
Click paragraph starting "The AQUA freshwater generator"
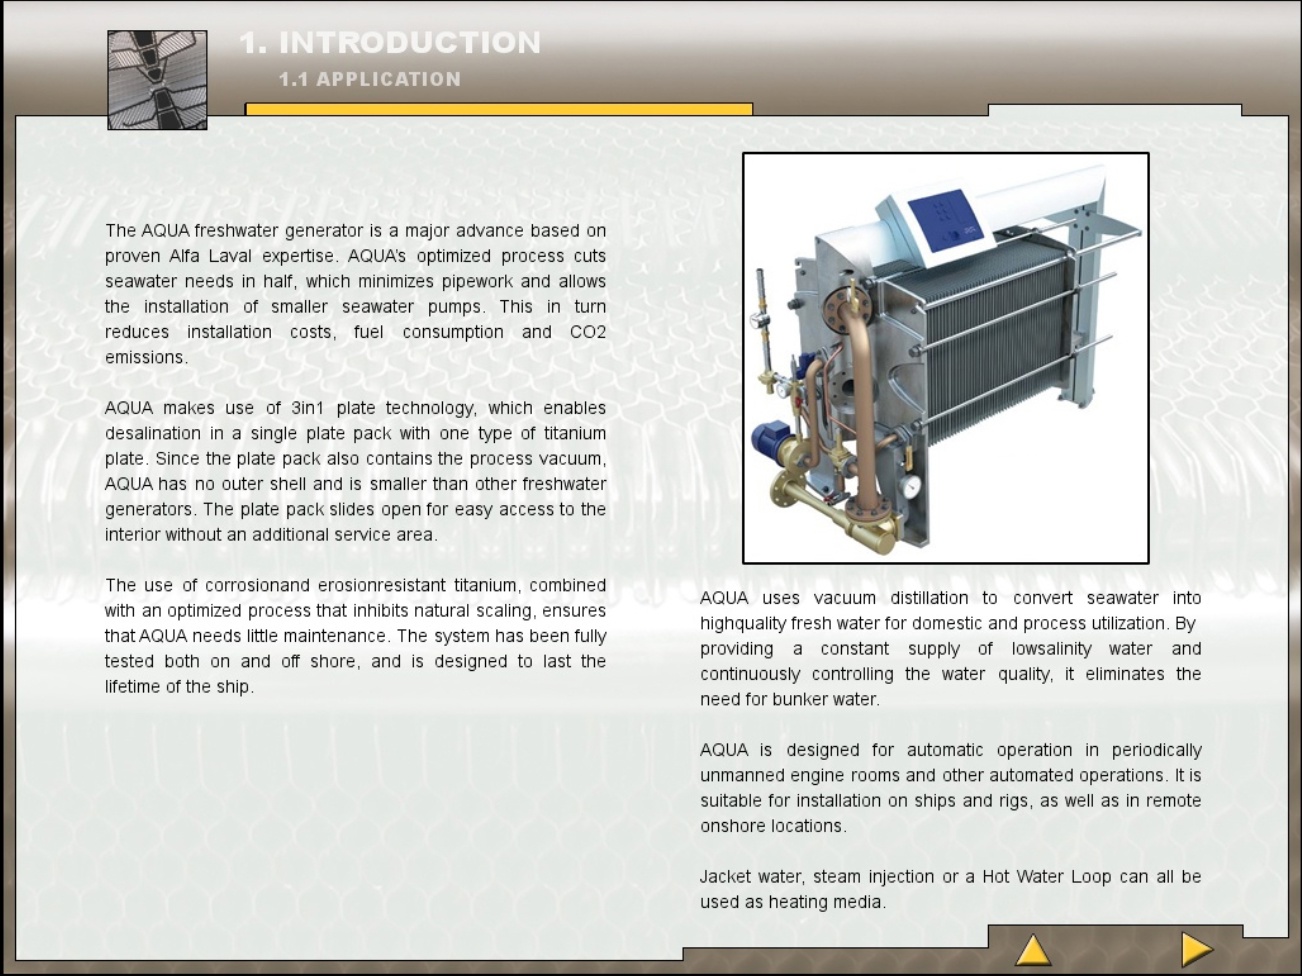coord(355,294)
